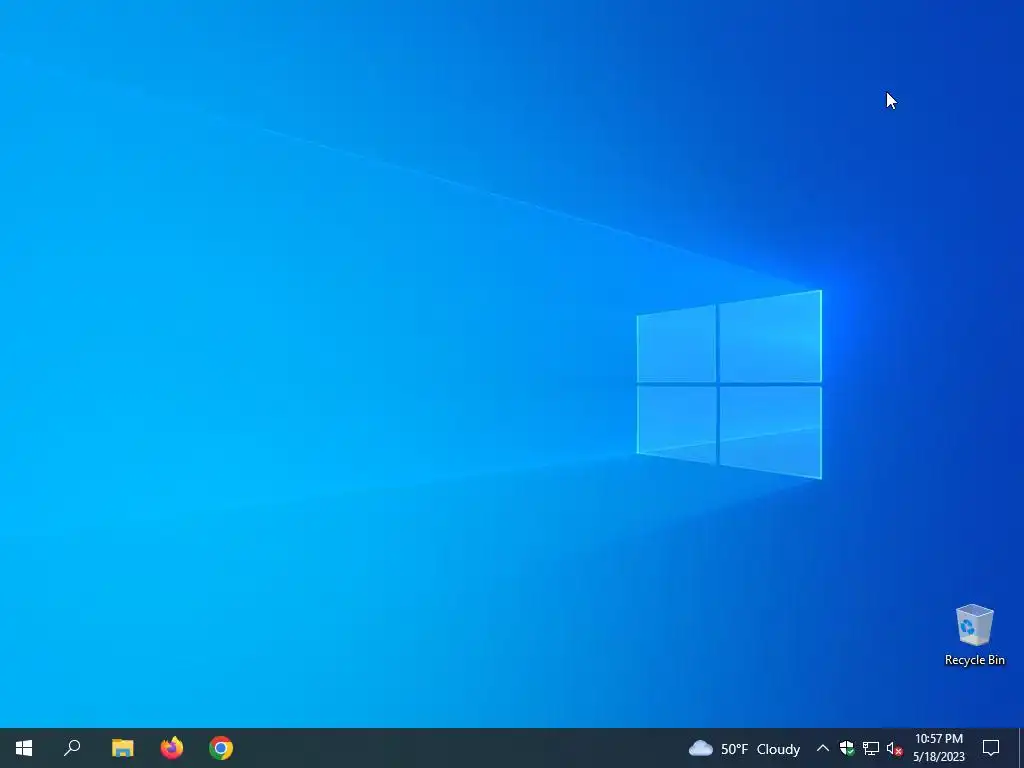The image size is (1024, 768).
Task: Select the Recycle Bin desktop icon
Action: click(974, 635)
